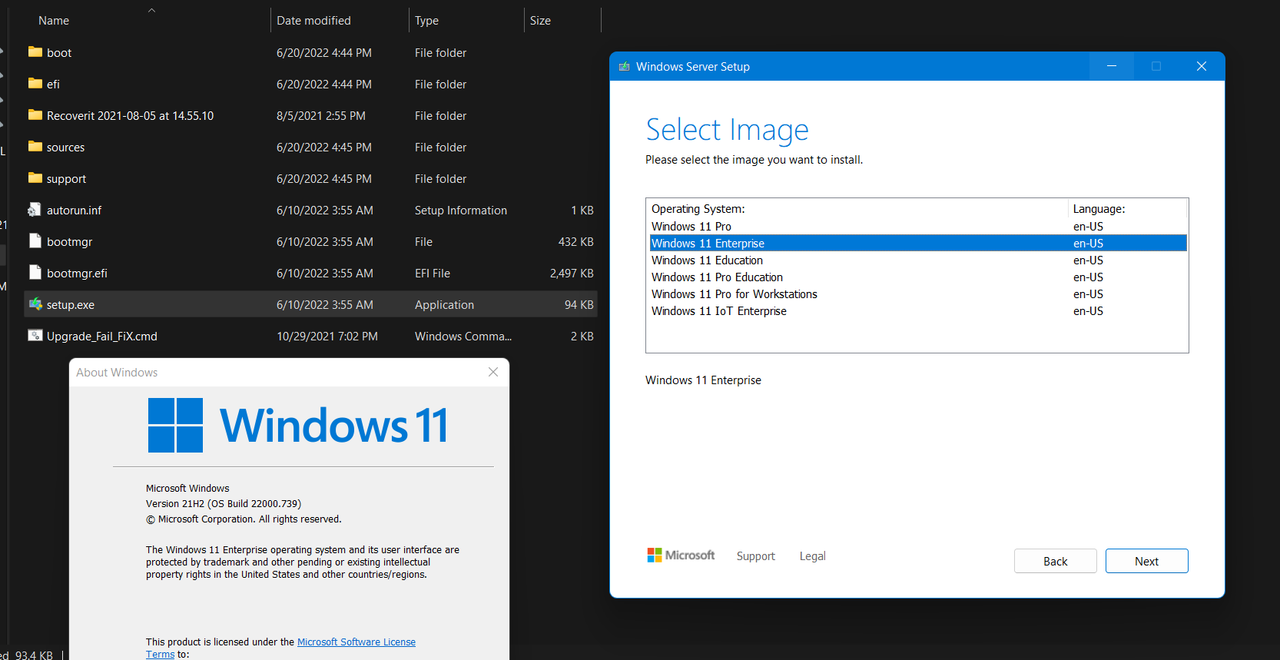Click the Upgrade_Fail_FiX.cmd script icon
Image resolution: width=1280 pixels, height=660 pixels.
pyautogui.click(x=35, y=336)
